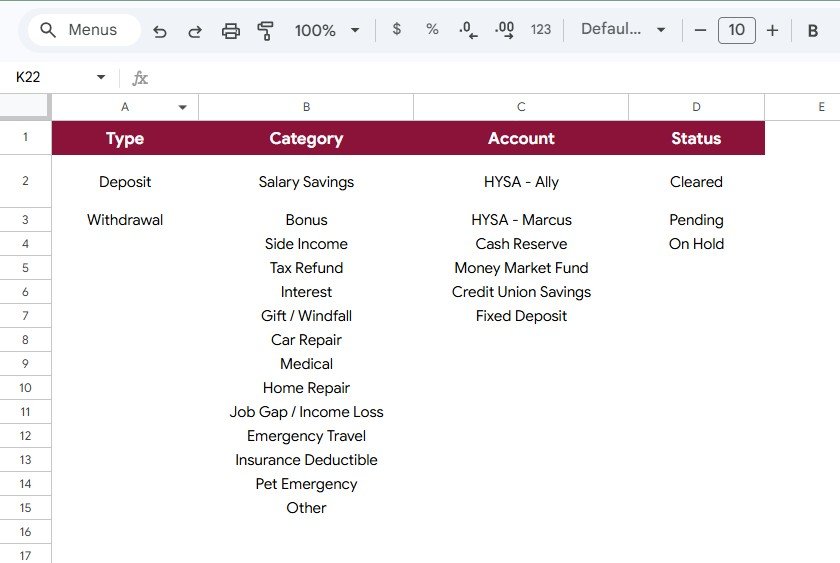The image size is (840, 563).
Task: Click the fx formula bar icon
Action: [x=140, y=78]
